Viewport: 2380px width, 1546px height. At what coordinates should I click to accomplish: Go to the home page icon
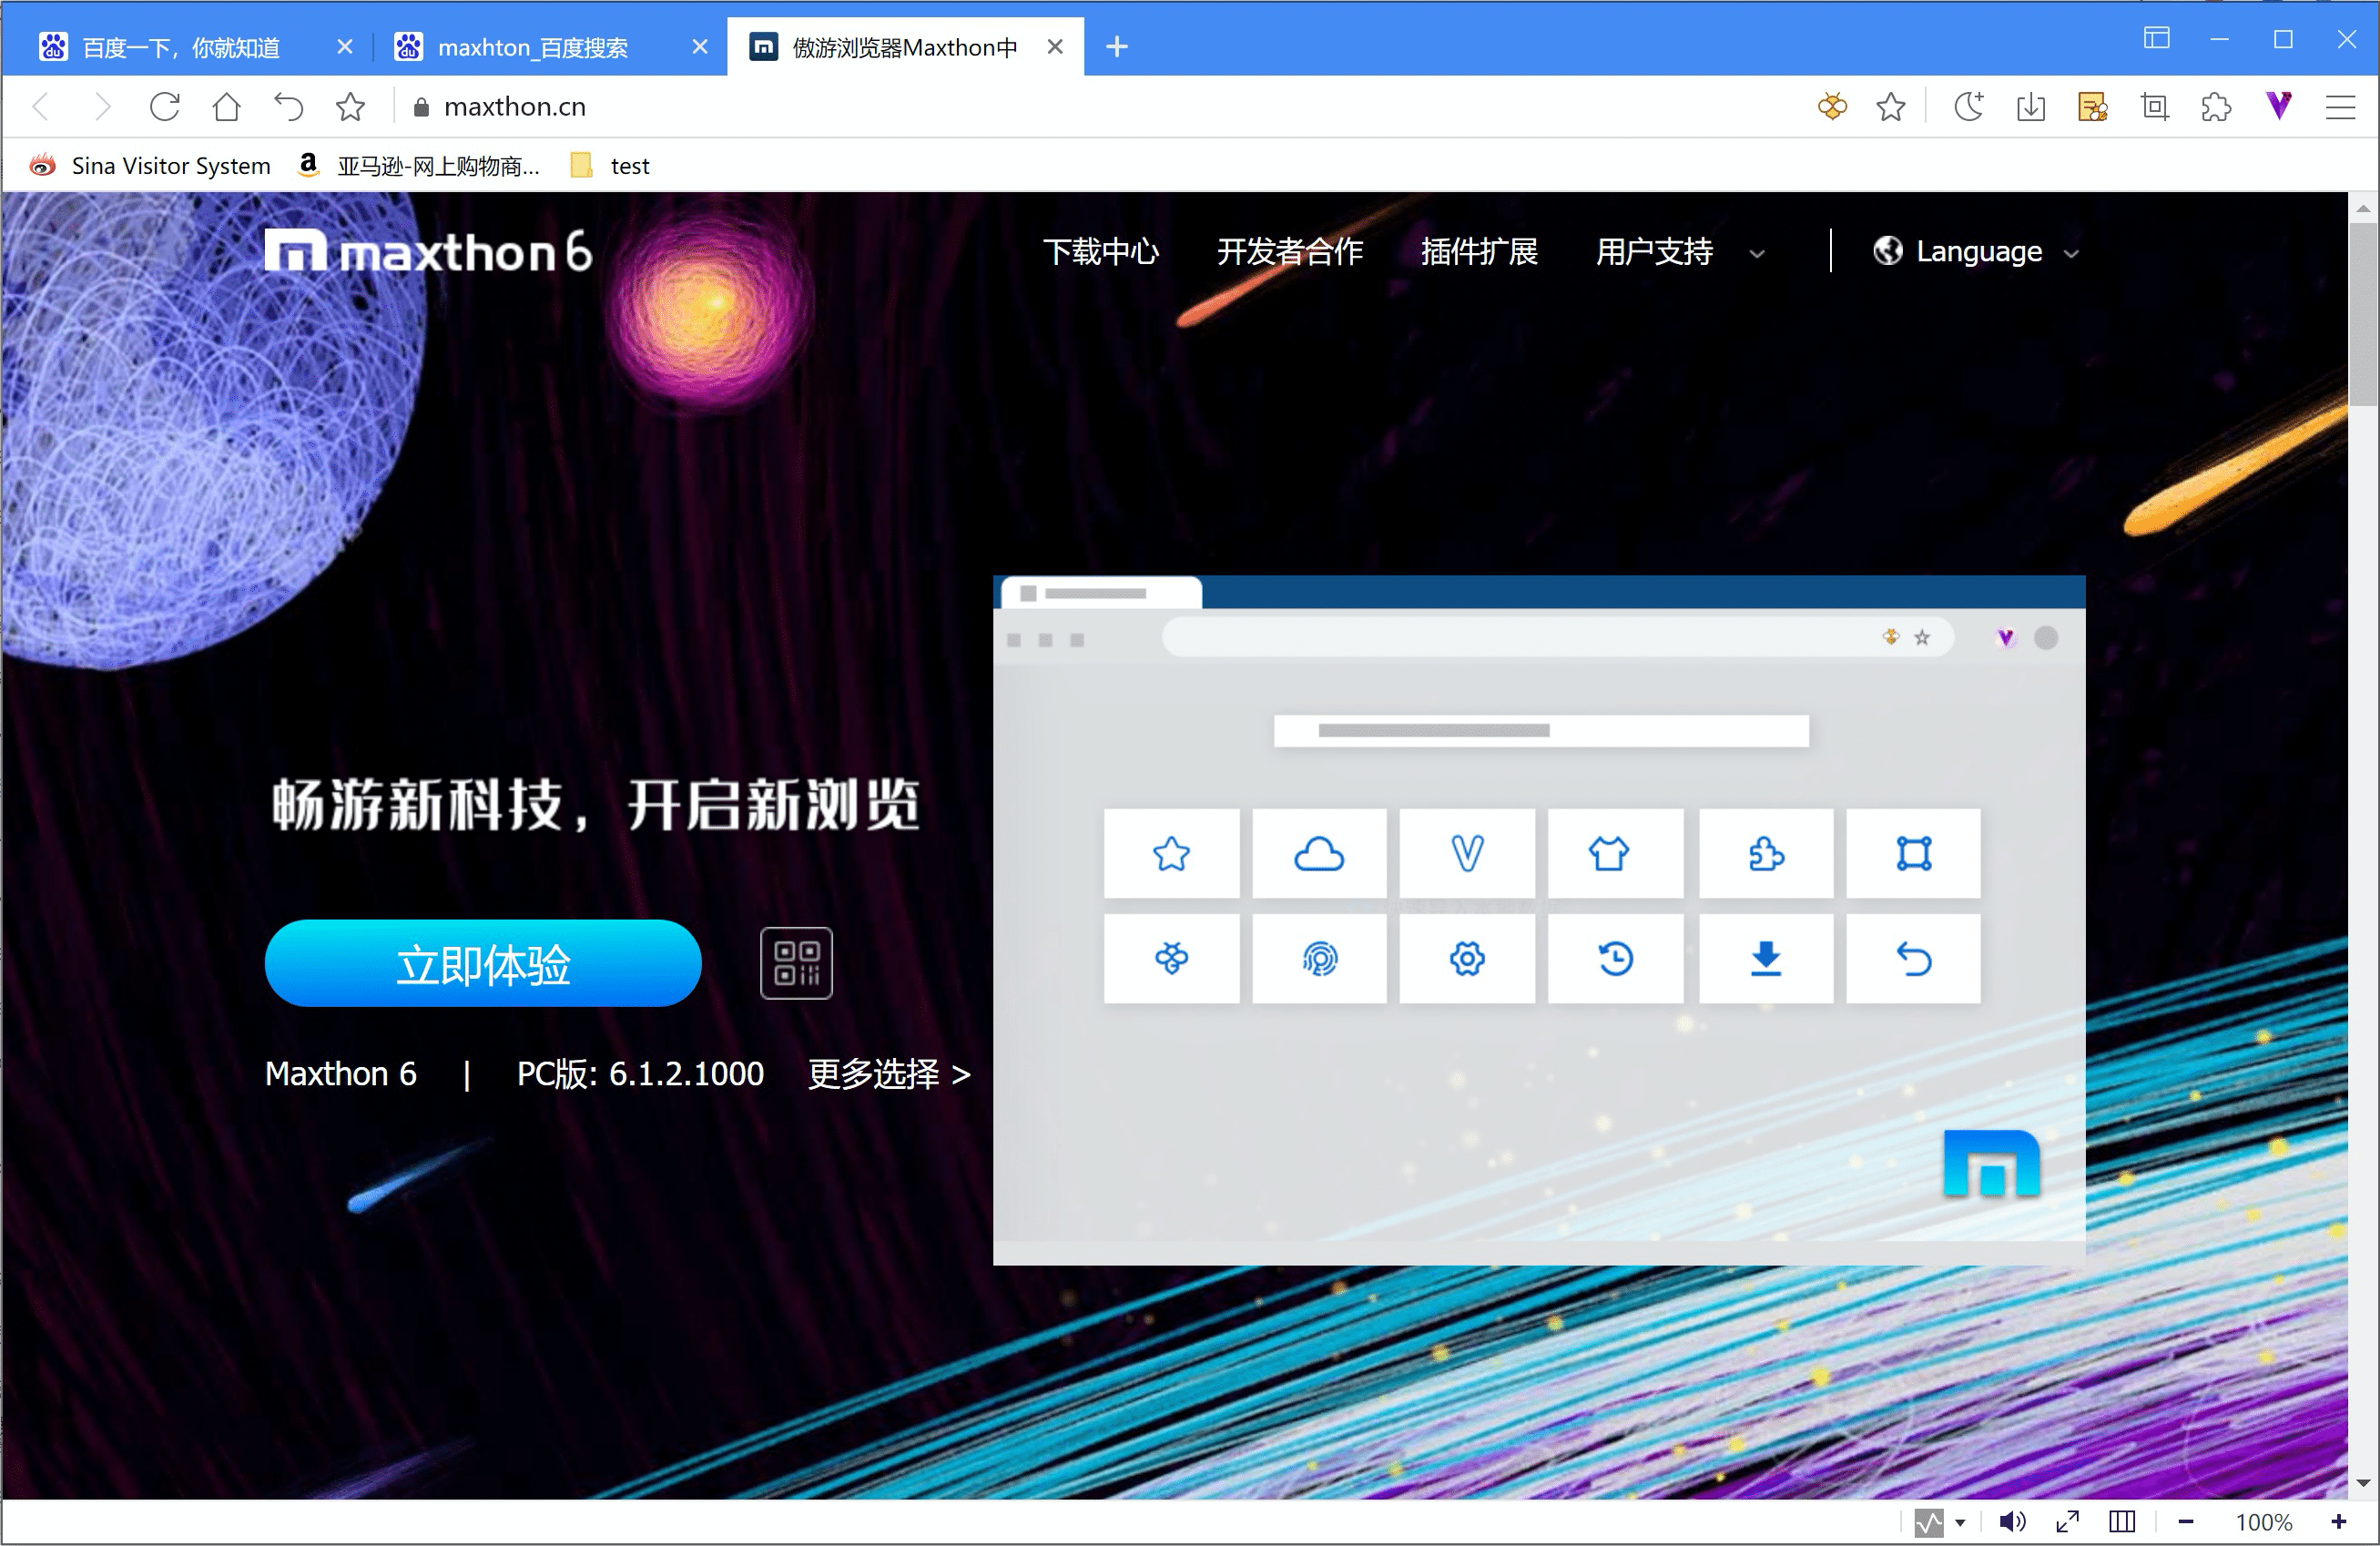(227, 107)
